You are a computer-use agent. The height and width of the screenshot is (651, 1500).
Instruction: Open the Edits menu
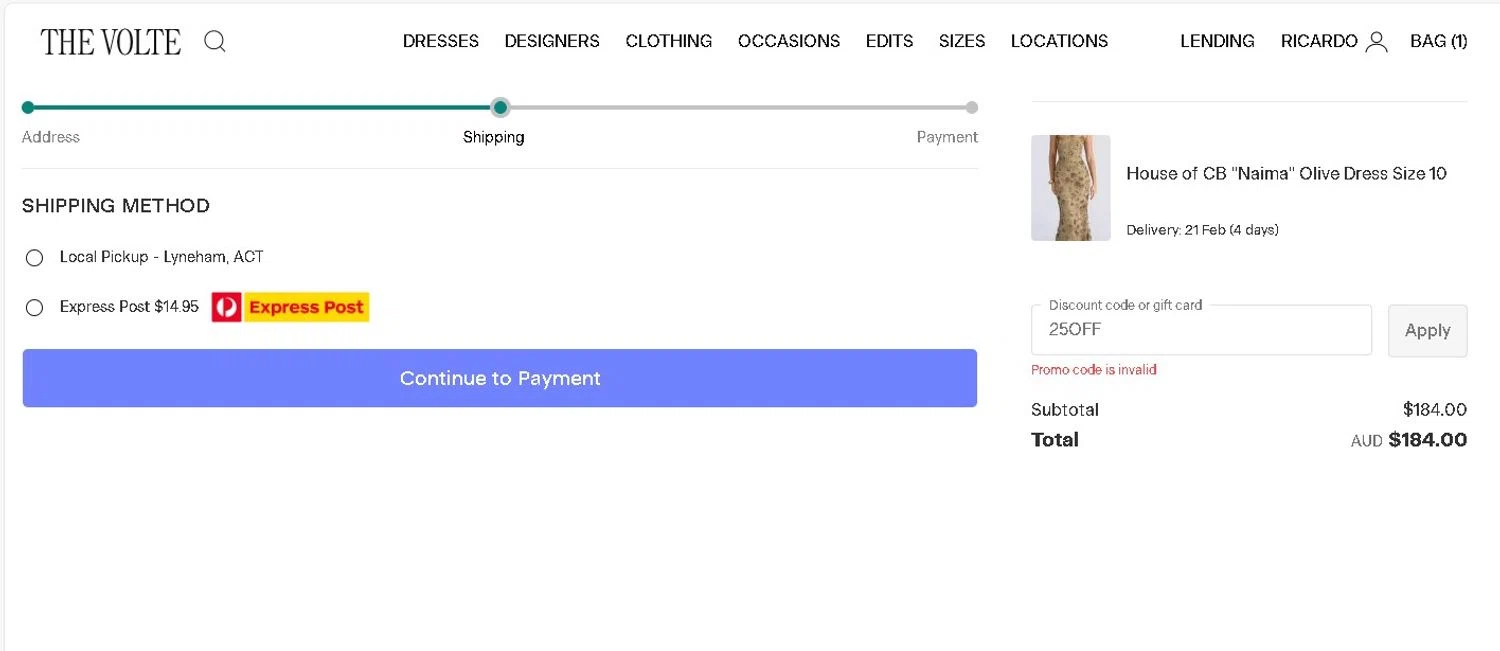tap(890, 41)
